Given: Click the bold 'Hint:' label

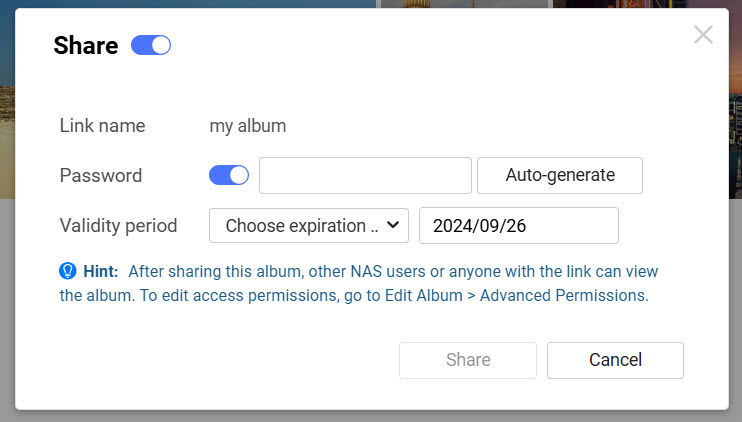Looking at the screenshot, I should click(100, 271).
